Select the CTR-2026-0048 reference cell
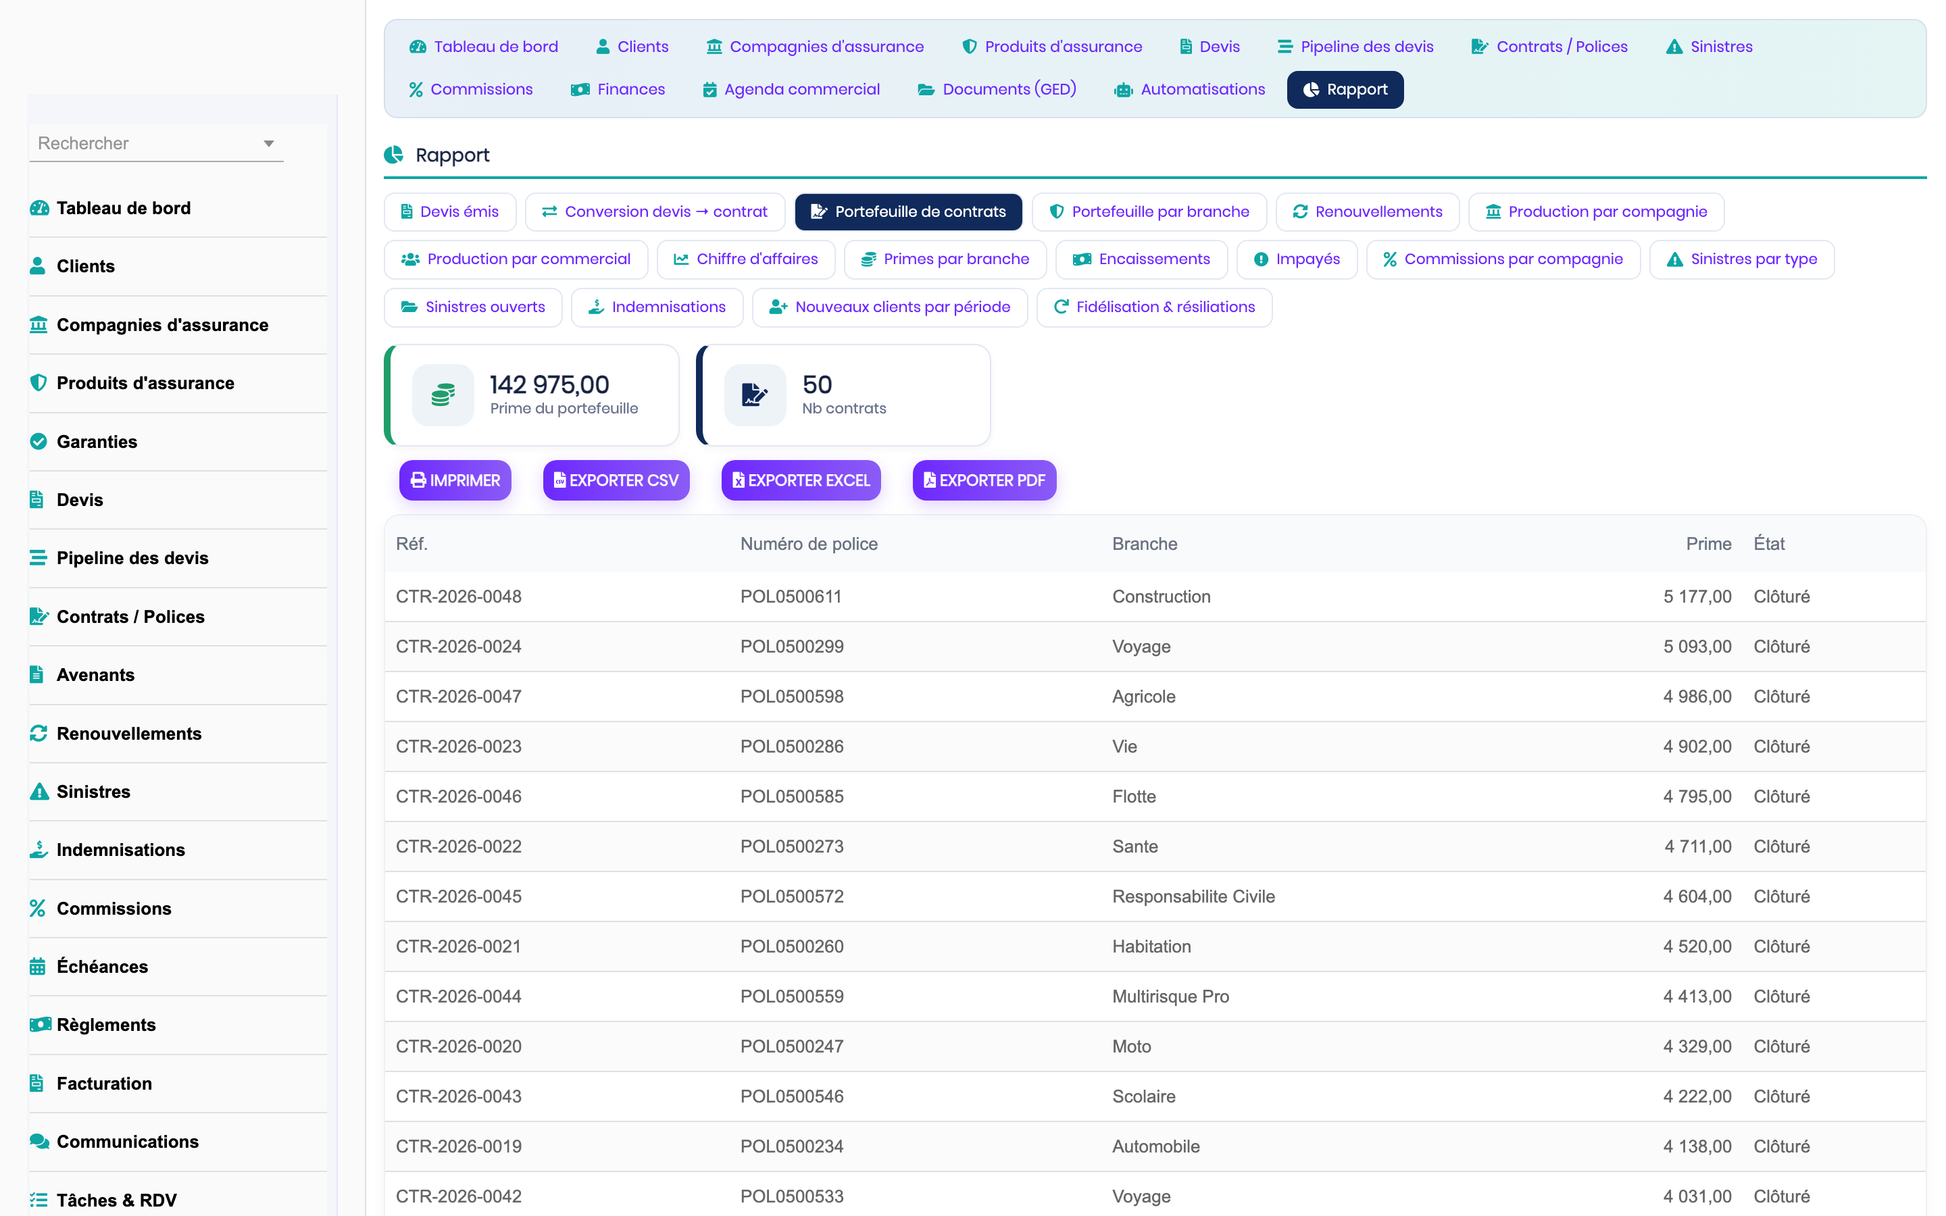 point(459,597)
